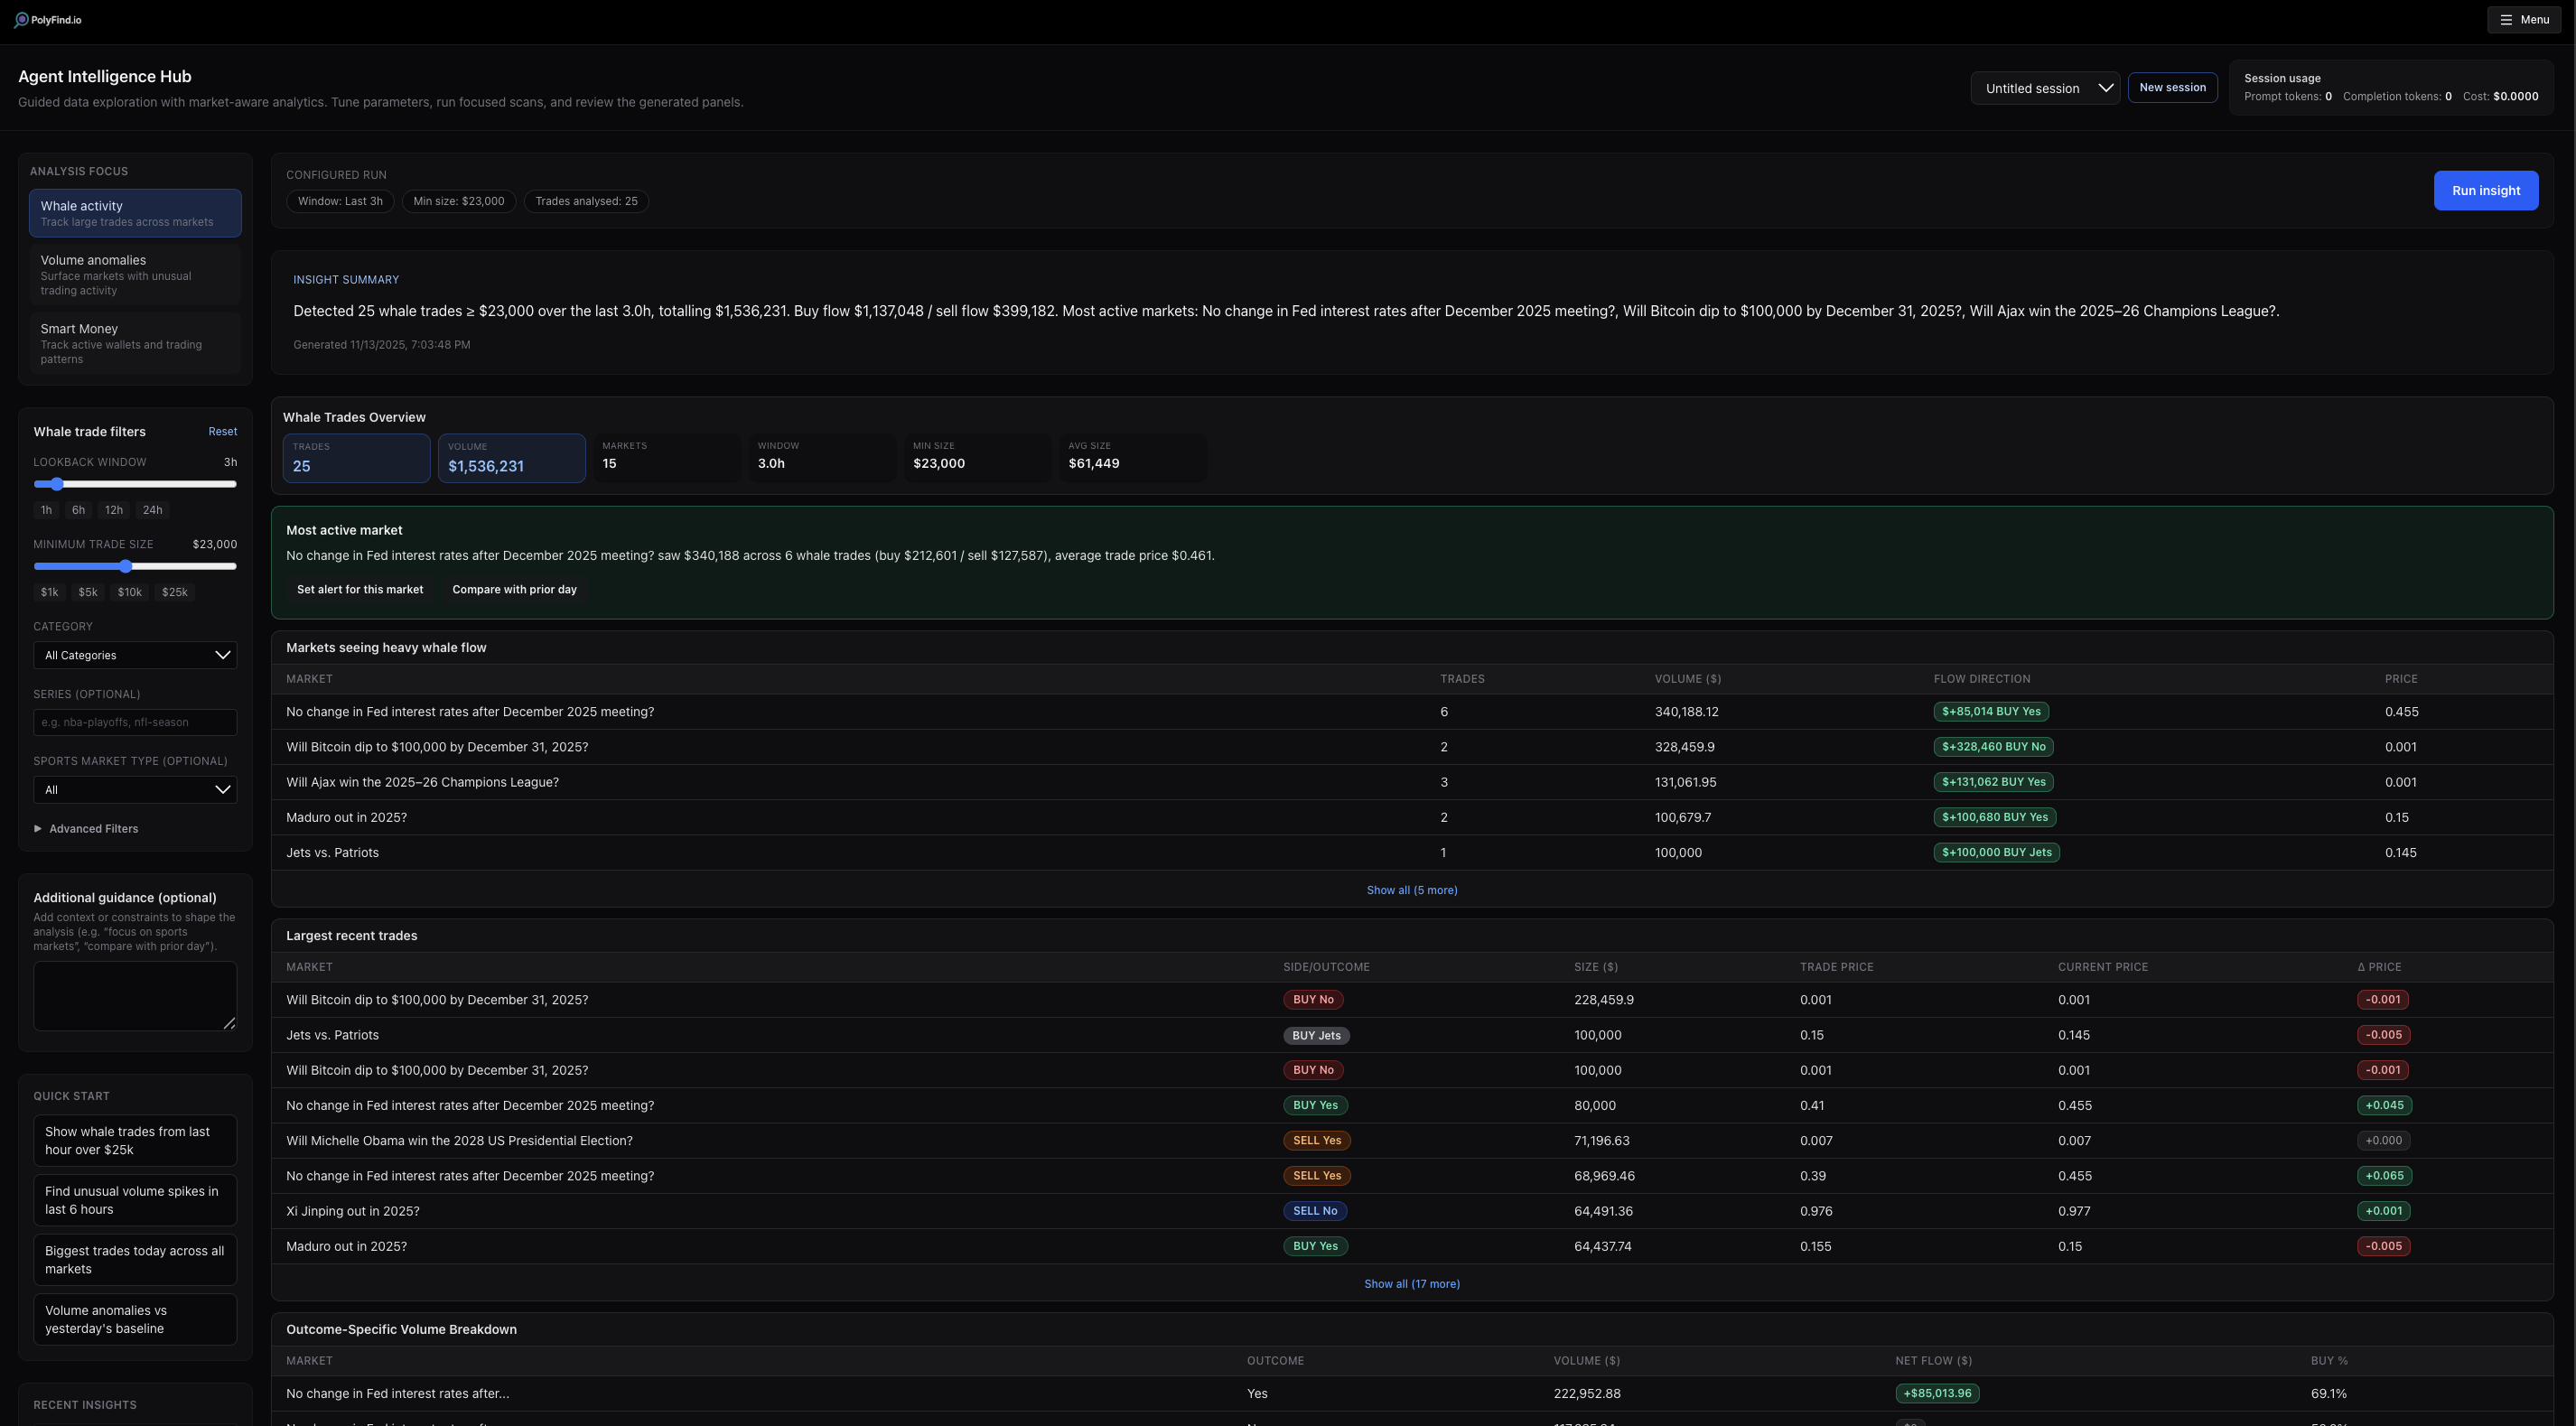This screenshot has width=2576, height=1426.
Task: Open the All Categories dropdown
Action: pos(135,655)
